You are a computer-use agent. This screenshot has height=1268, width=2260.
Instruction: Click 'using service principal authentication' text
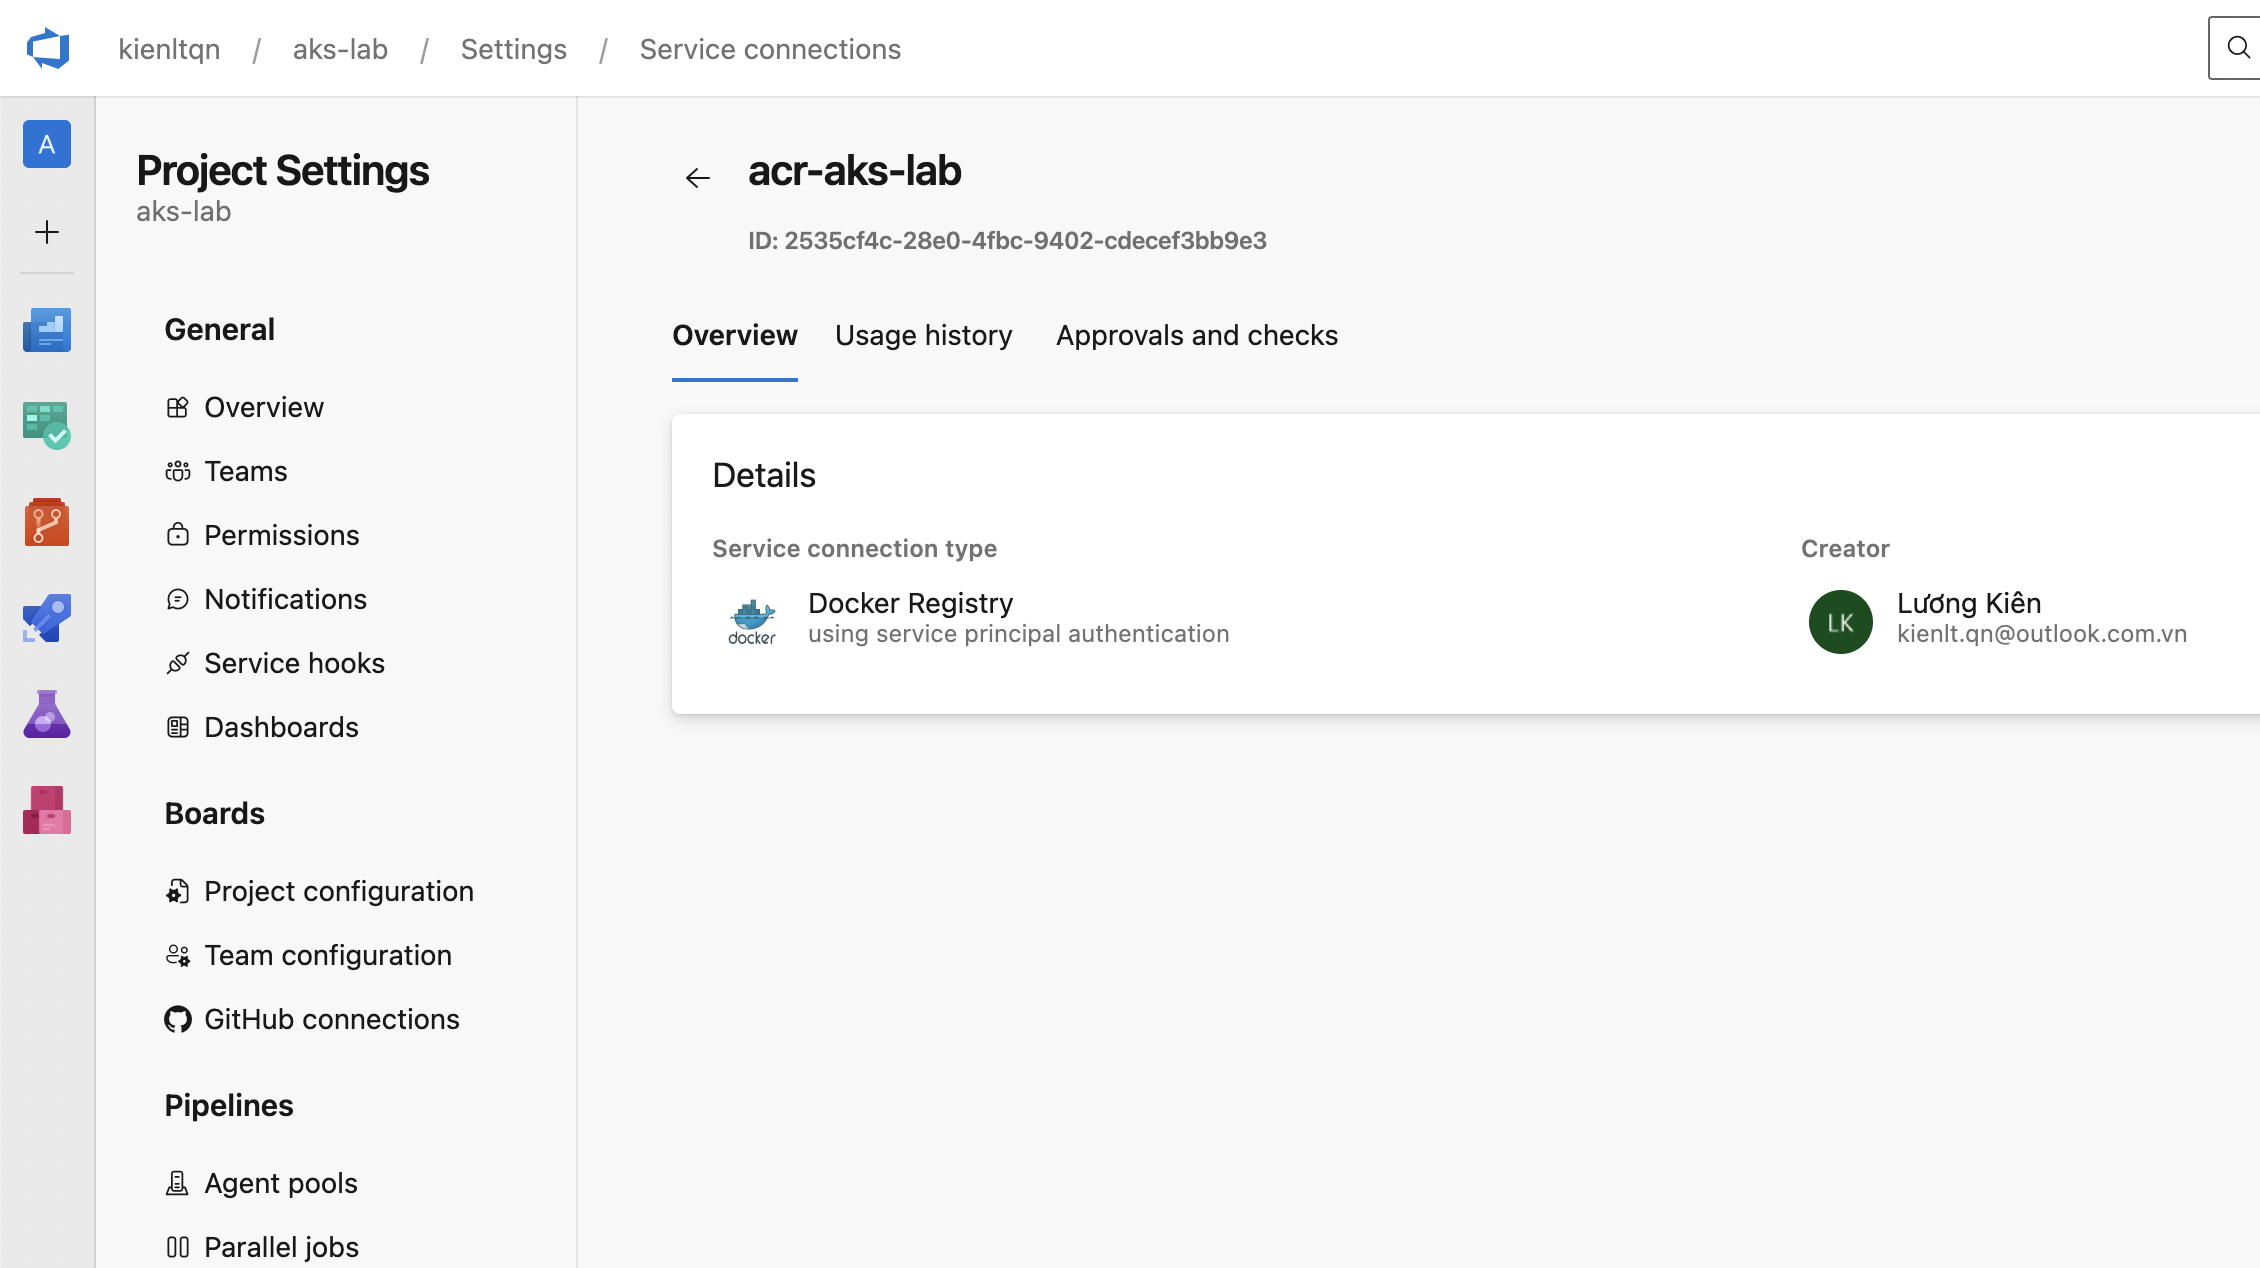pos(1019,634)
